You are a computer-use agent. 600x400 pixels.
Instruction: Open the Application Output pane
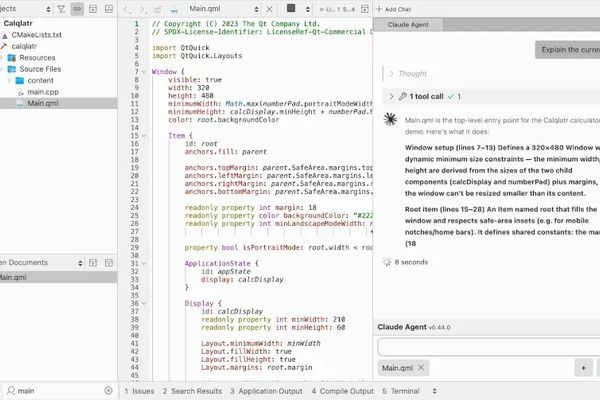click(266, 391)
